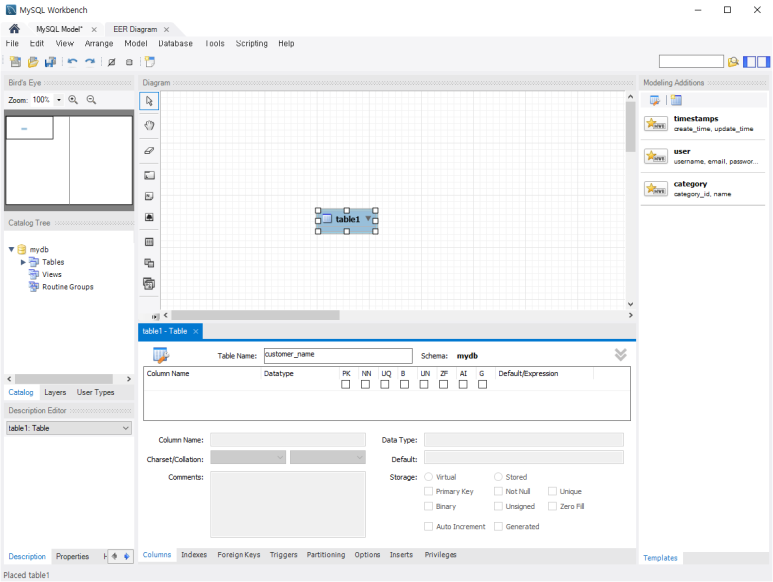Click the new diagram notes toolbar icon
The height and width of the screenshot is (582, 773).
tap(150, 62)
